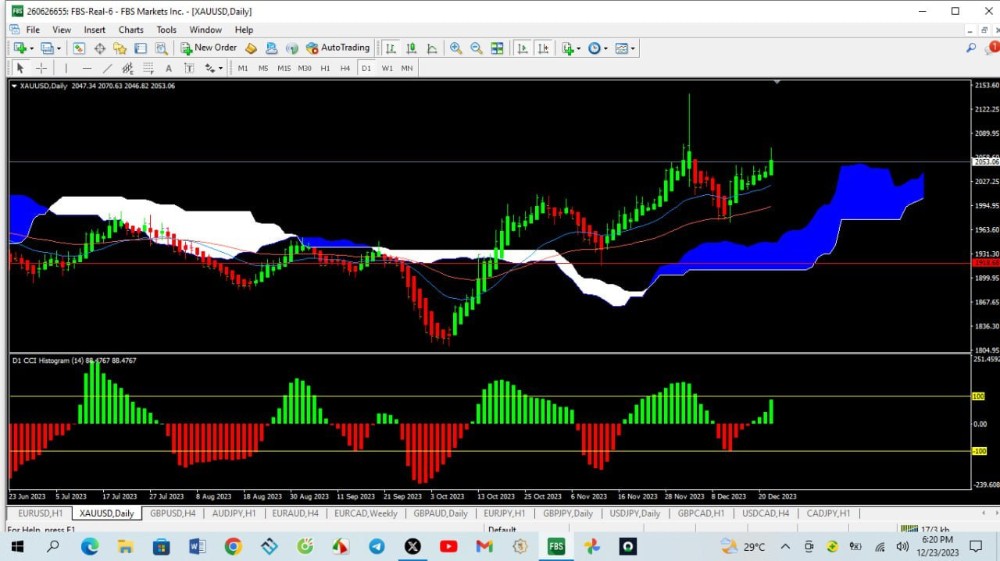Open the periodicity clock dropdown
Screen dimensions: 1000x561
597,48
